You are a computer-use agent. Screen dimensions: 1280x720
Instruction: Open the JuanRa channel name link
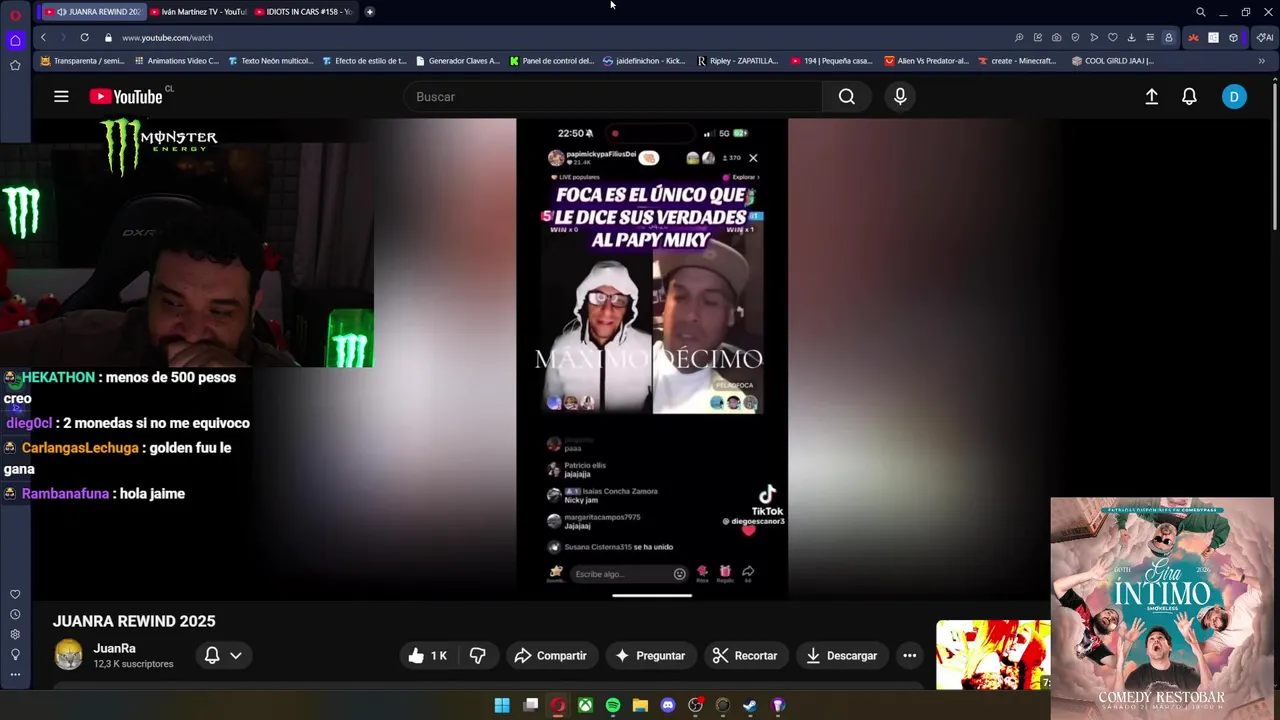114,648
